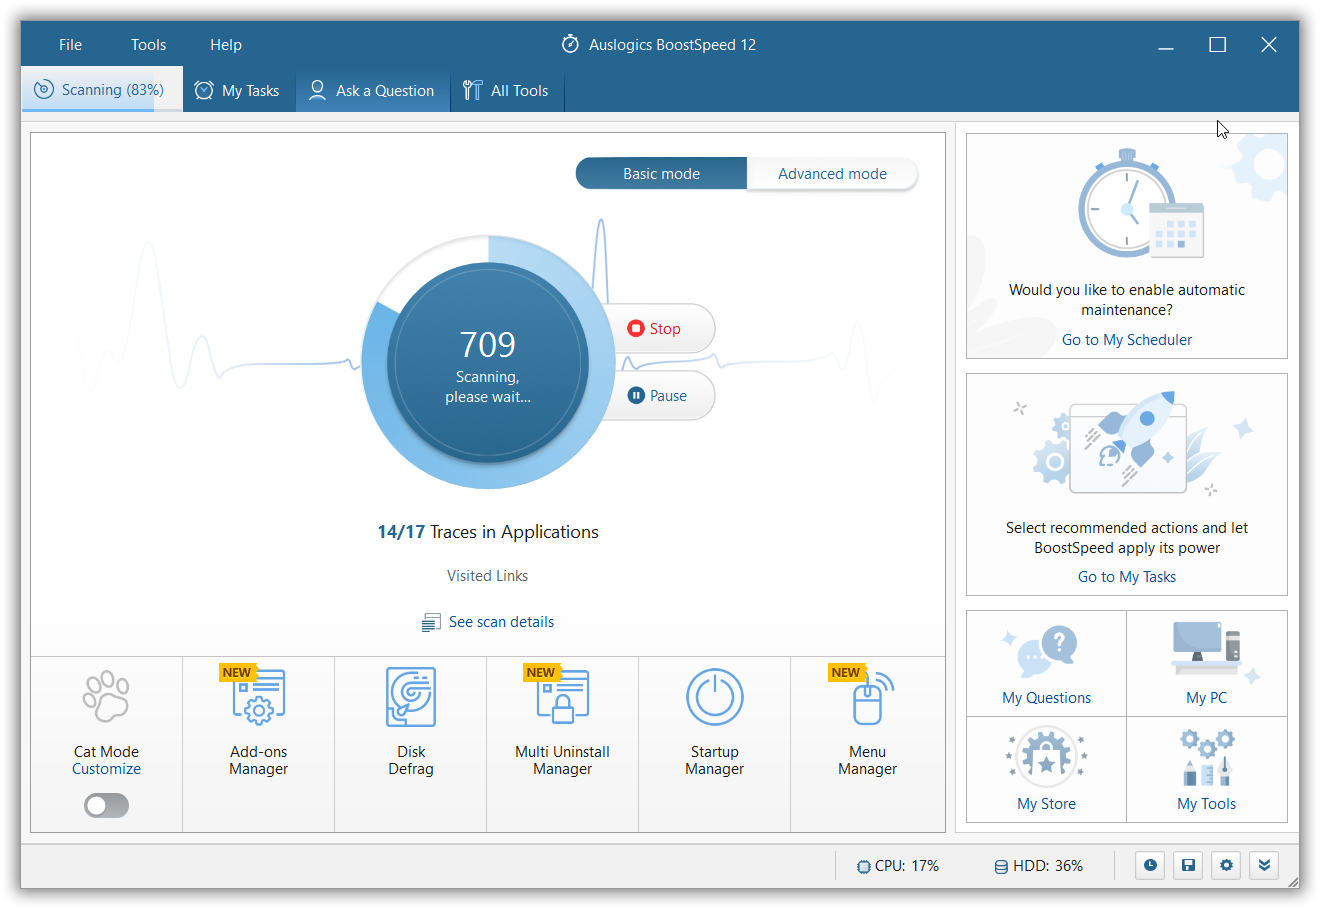Click the Multi Uninstall Manager NEW badge

pos(541,672)
